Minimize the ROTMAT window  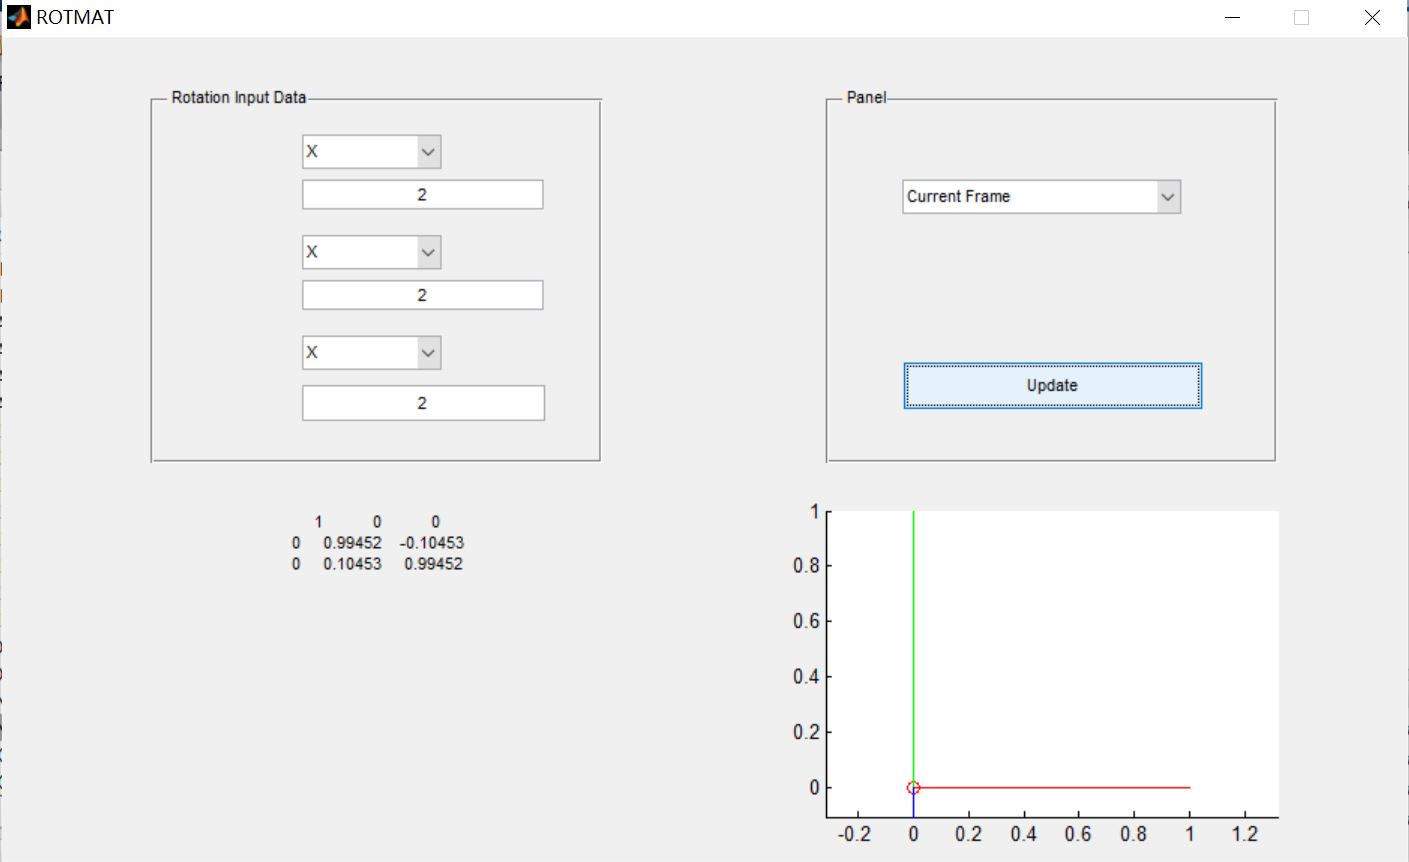(1232, 18)
